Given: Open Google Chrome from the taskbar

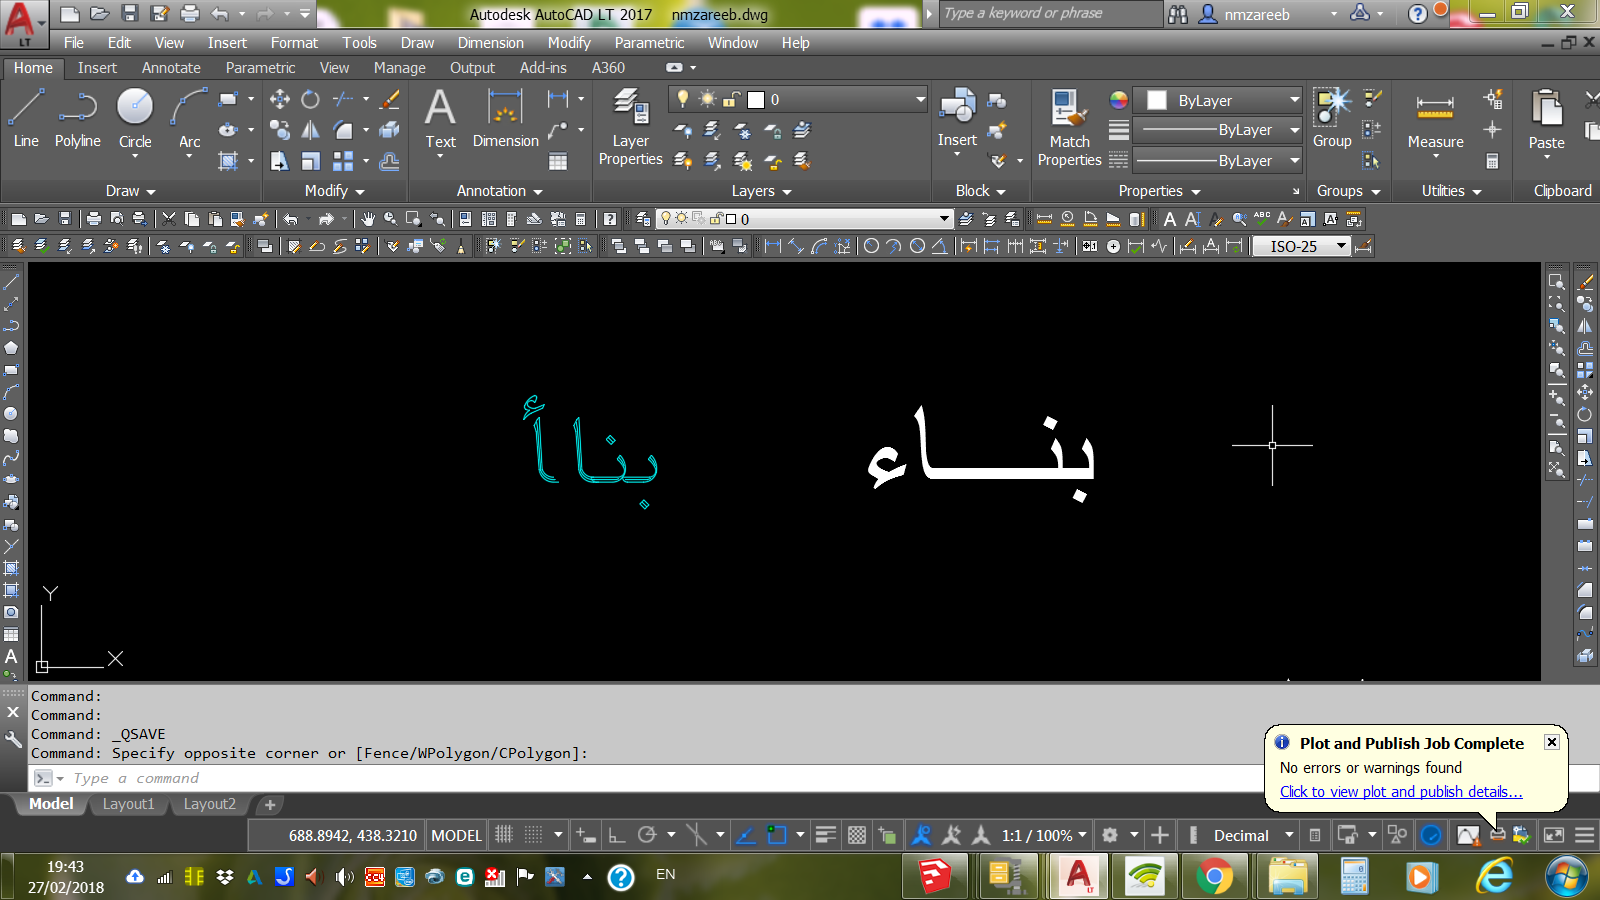Looking at the screenshot, I should [1215, 877].
